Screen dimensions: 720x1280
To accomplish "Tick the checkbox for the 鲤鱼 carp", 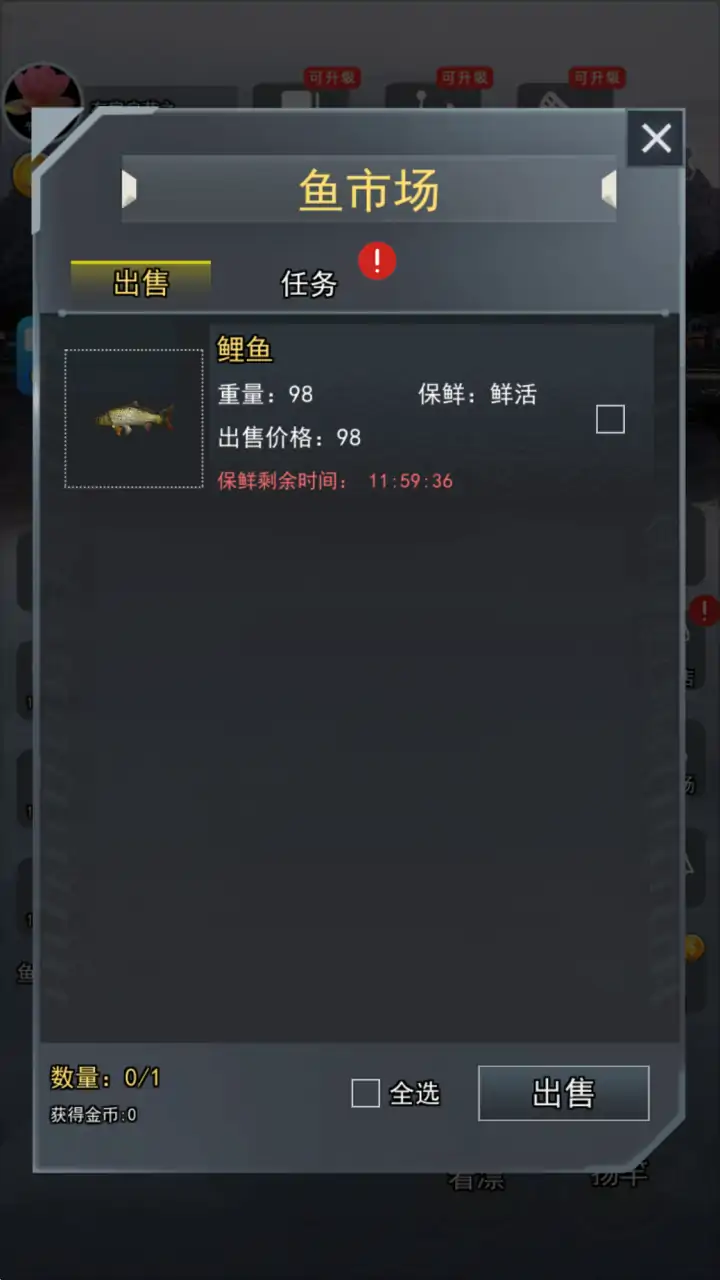I will 610,419.
